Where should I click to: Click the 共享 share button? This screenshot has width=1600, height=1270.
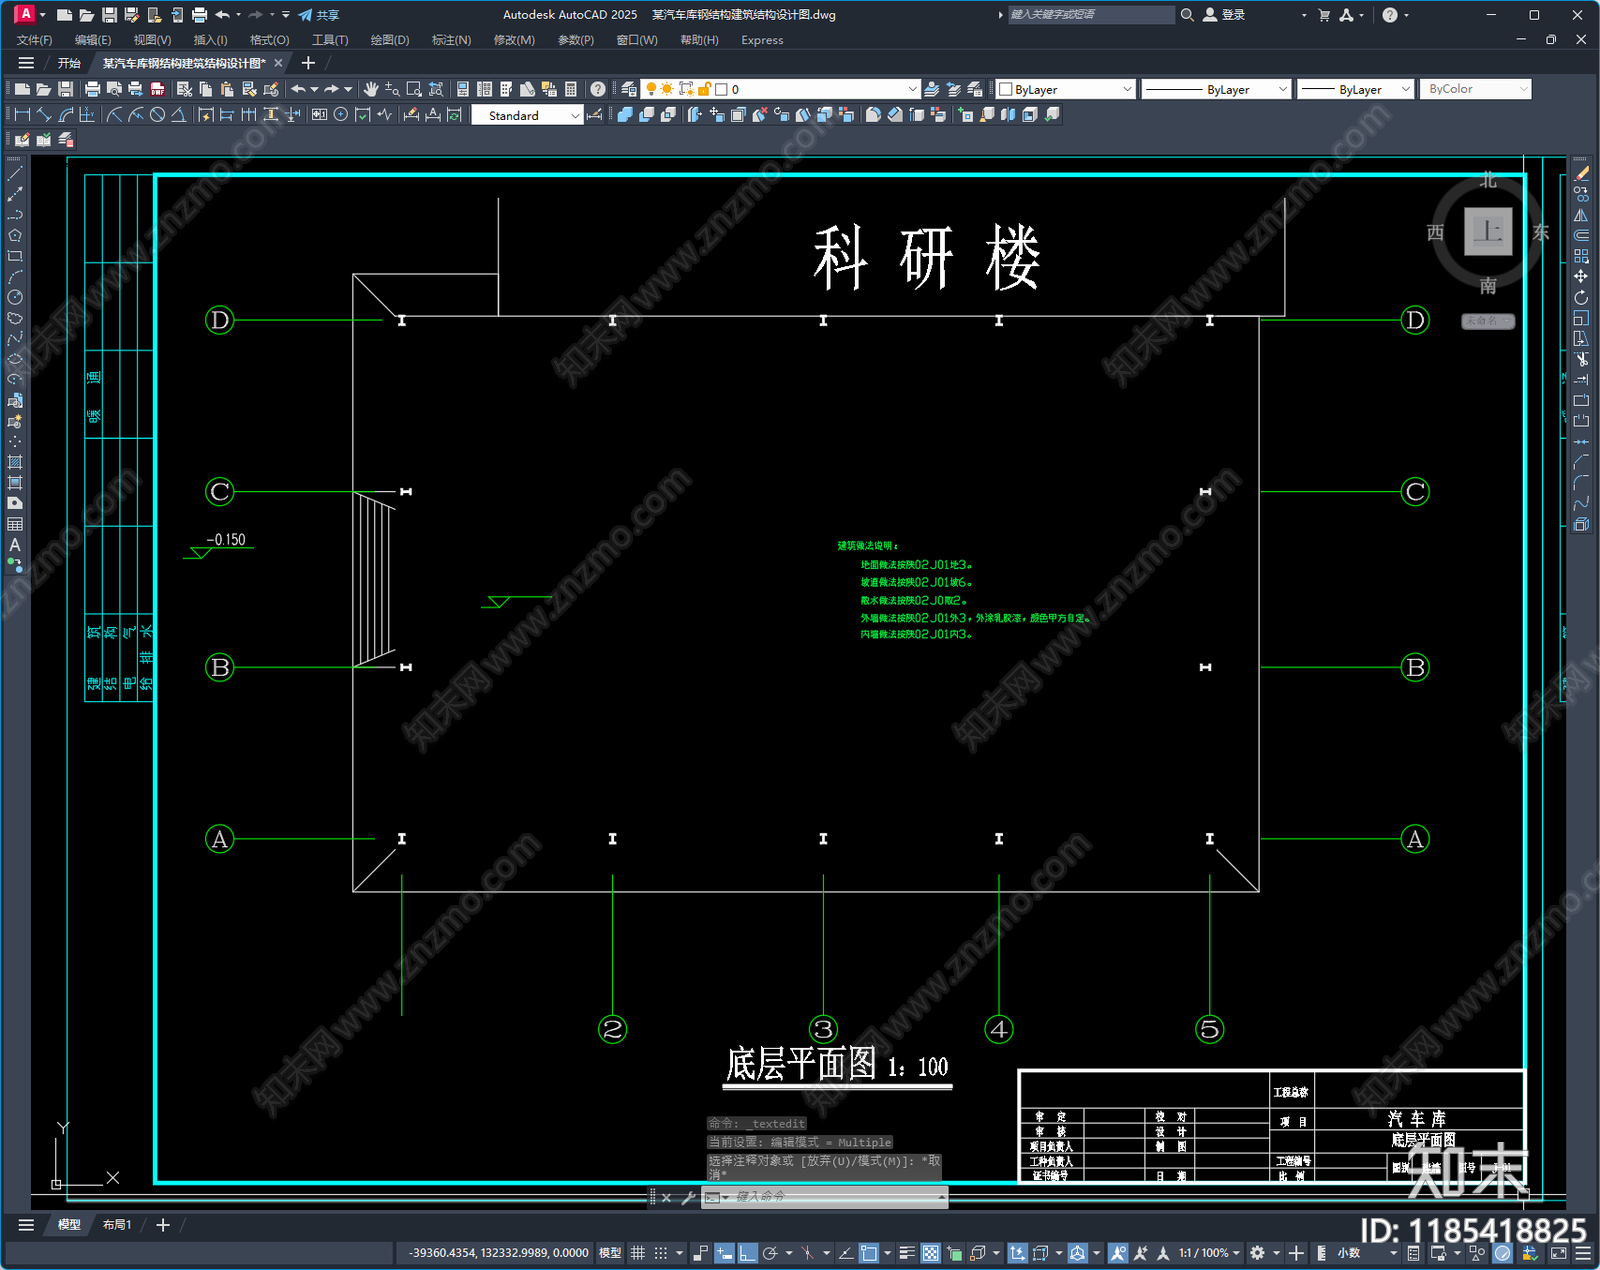[x=319, y=15]
